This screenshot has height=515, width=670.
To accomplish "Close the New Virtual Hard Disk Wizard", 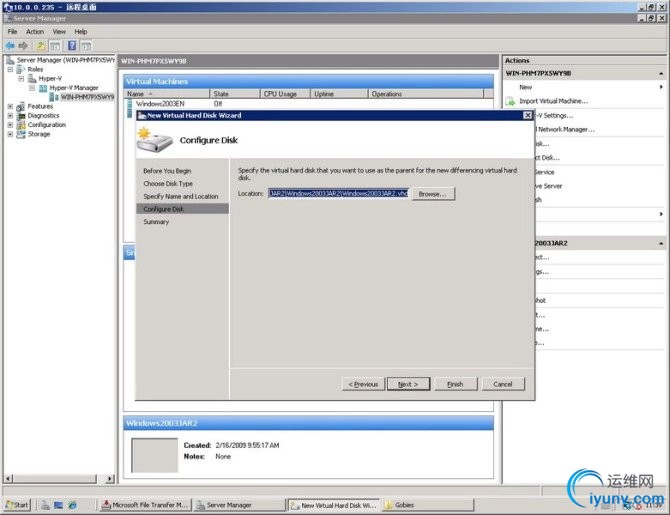I will [x=528, y=115].
